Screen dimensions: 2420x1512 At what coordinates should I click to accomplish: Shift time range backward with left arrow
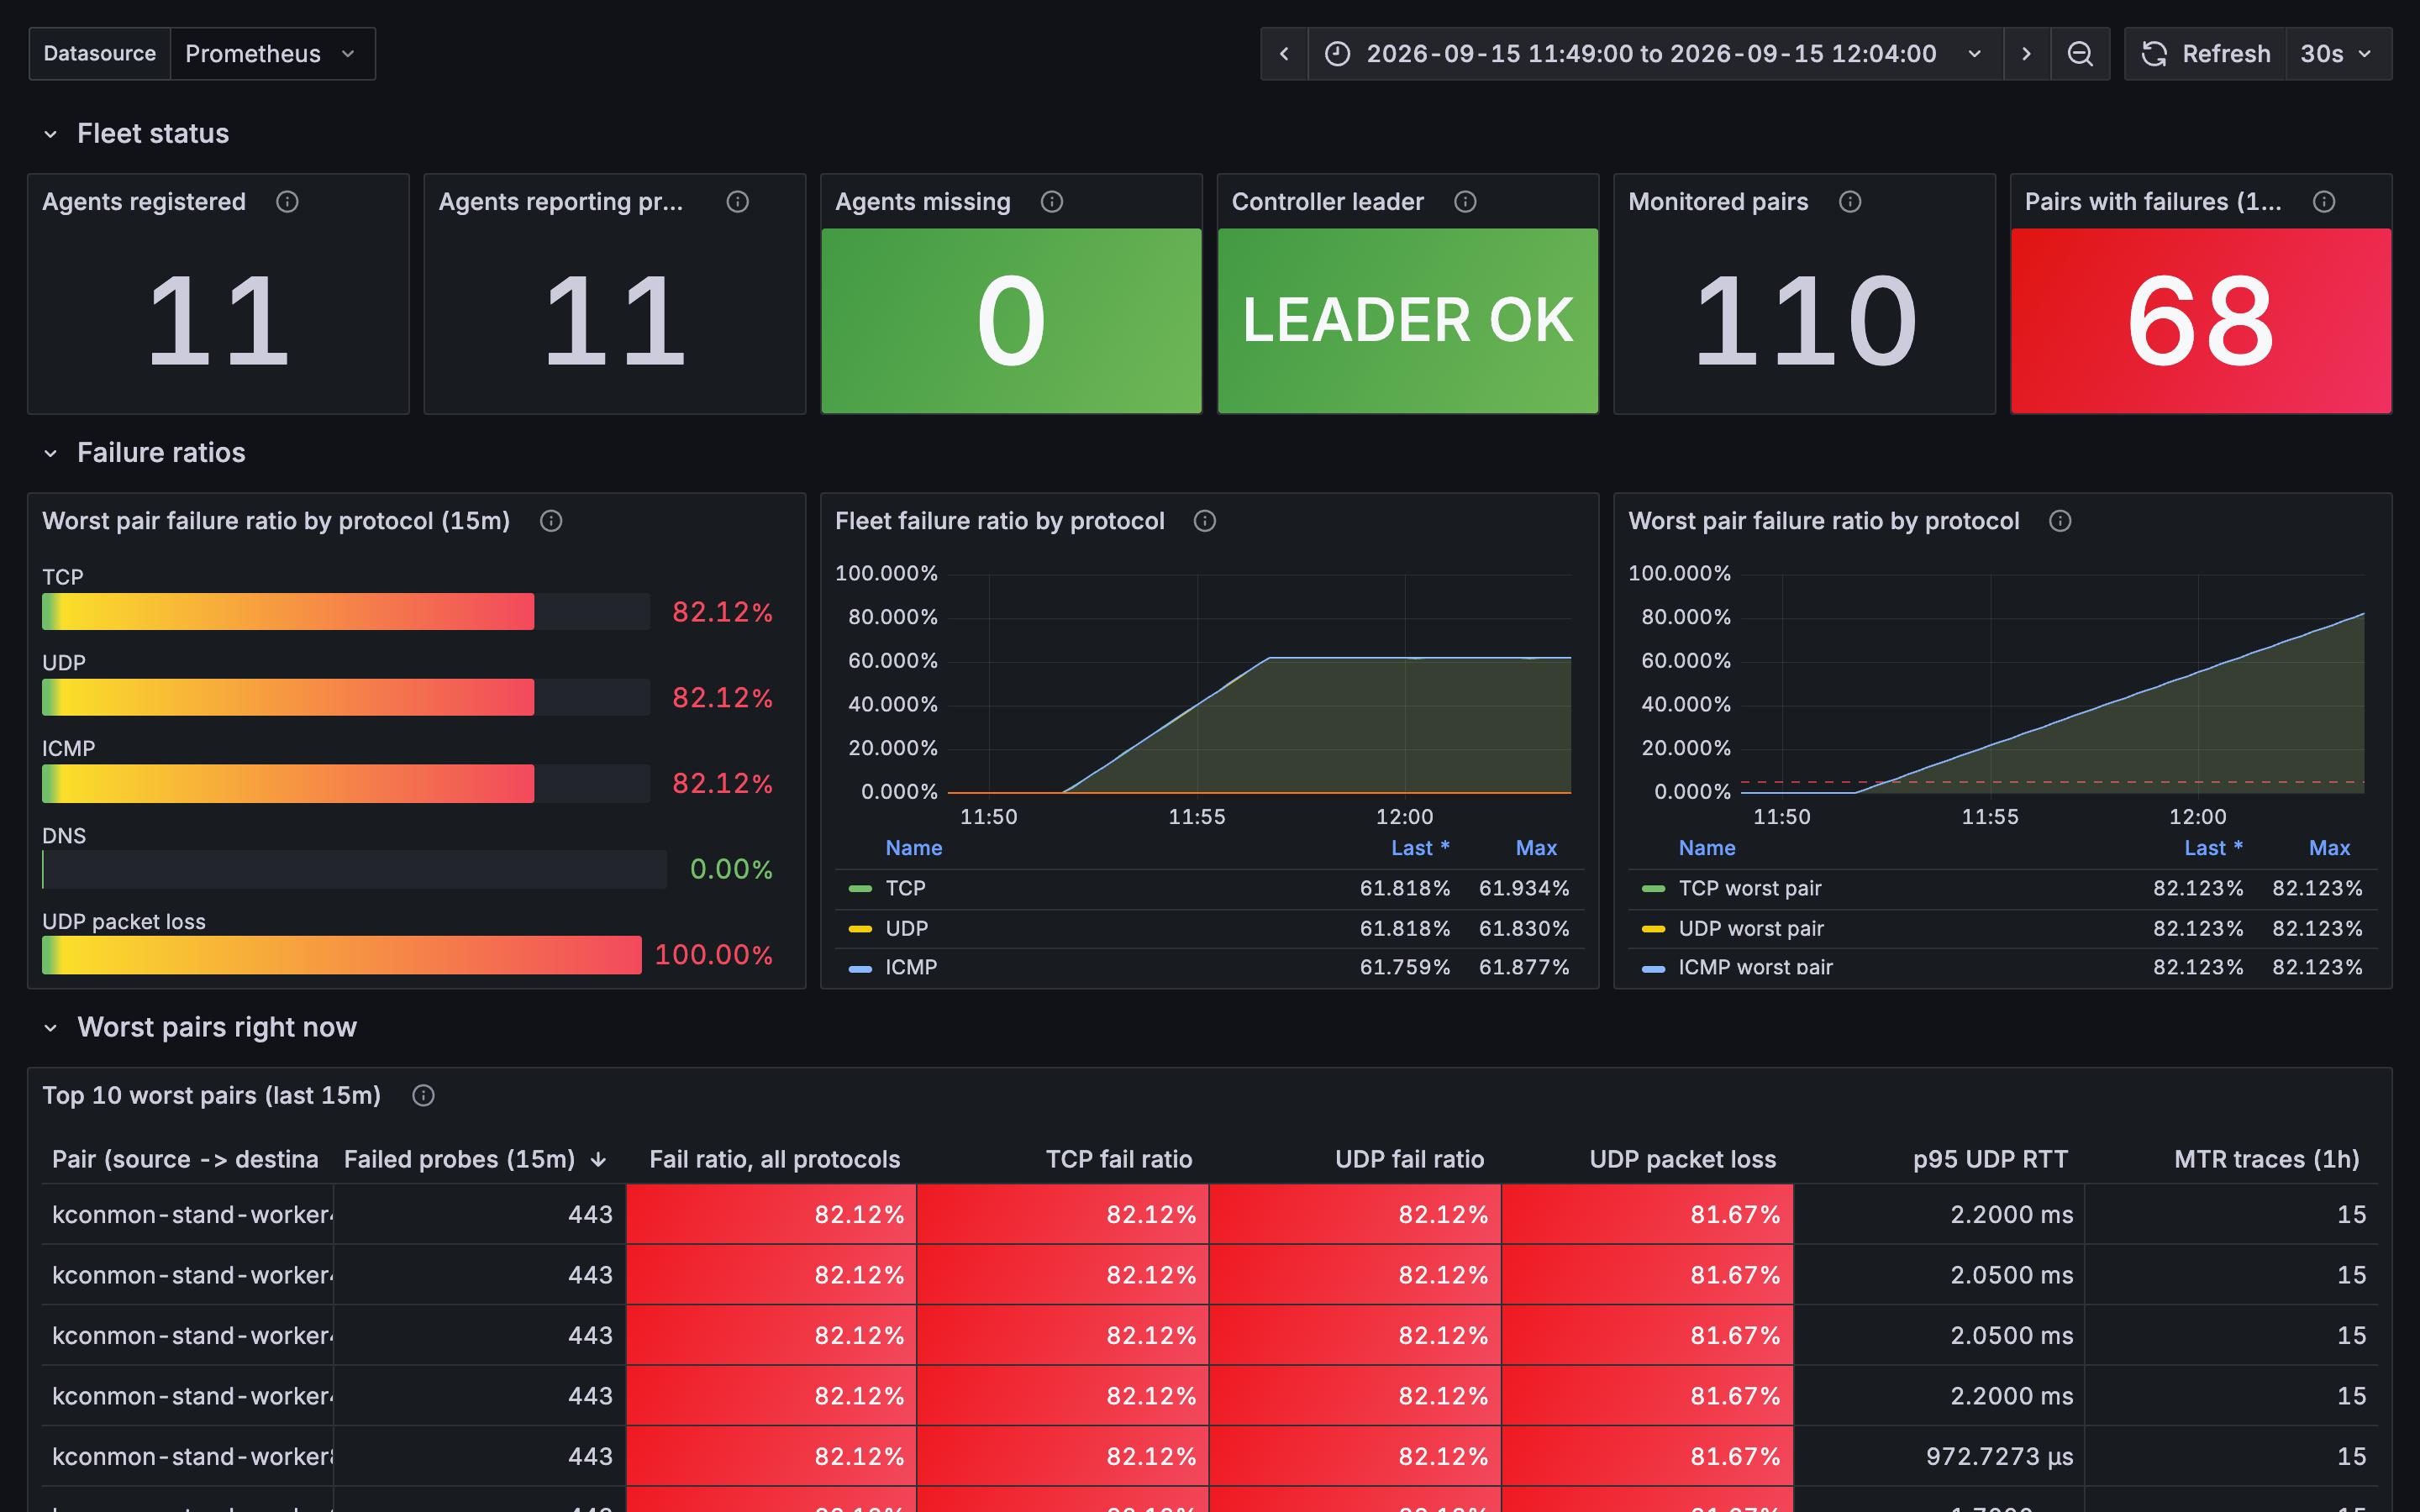tap(1284, 54)
